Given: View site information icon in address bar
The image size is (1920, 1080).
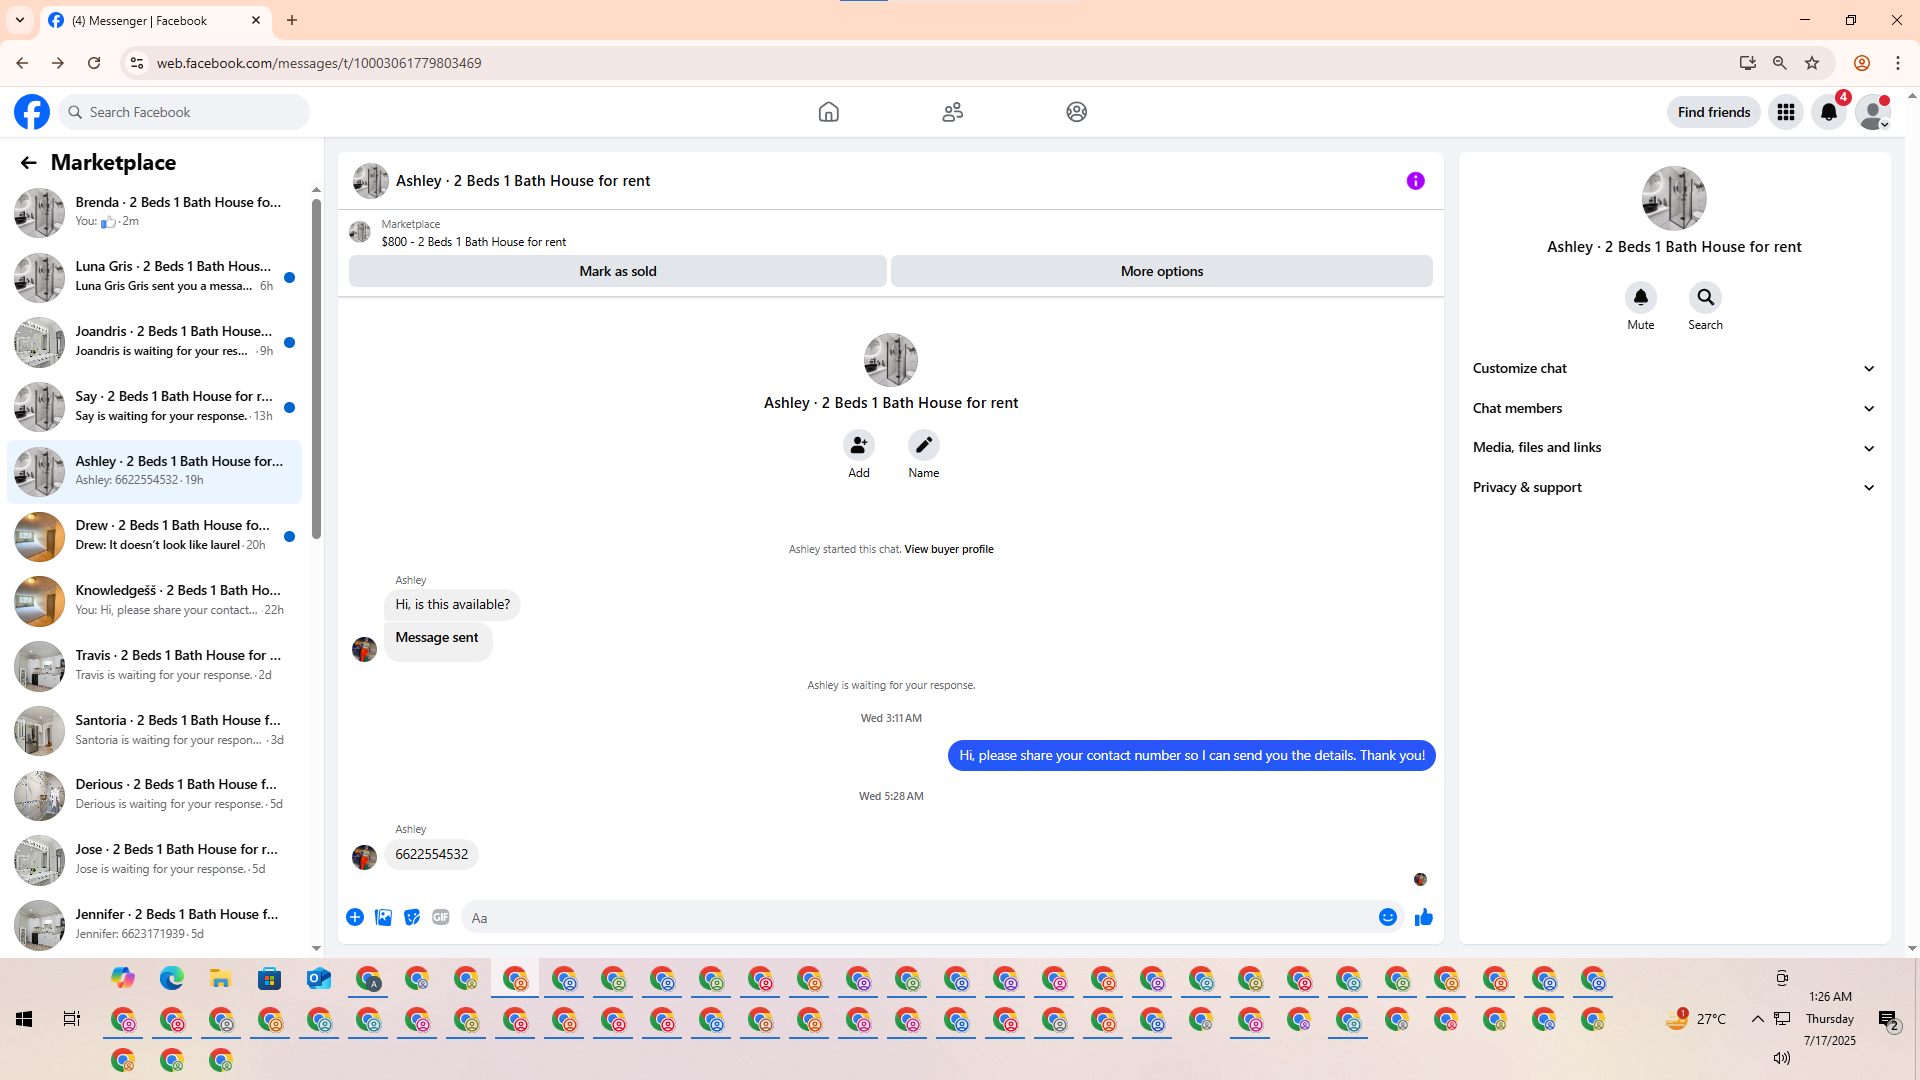Looking at the screenshot, I should tap(137, 63).
